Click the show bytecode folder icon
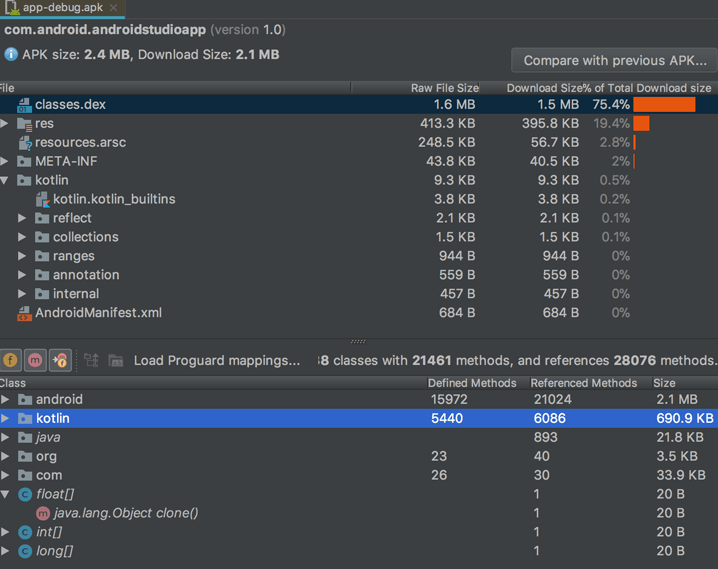Image resolution: width=718 pixels, height=569 pixels. point(115,360)
